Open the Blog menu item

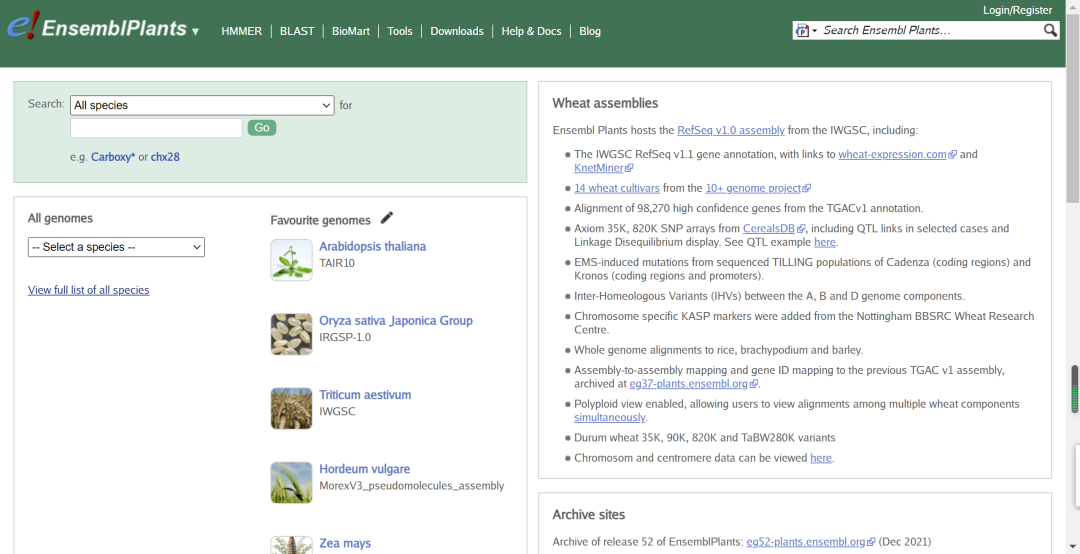point(590,31)
